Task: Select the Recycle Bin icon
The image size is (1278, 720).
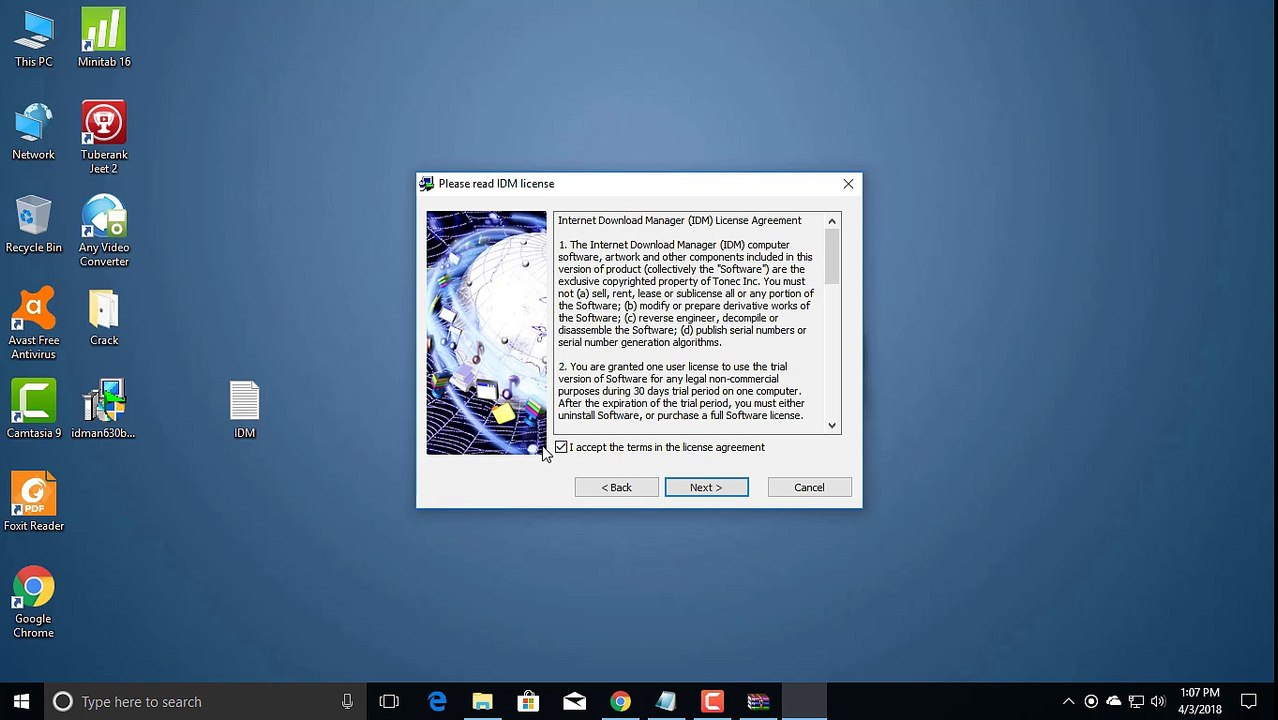Action: [x=33, y=224]
